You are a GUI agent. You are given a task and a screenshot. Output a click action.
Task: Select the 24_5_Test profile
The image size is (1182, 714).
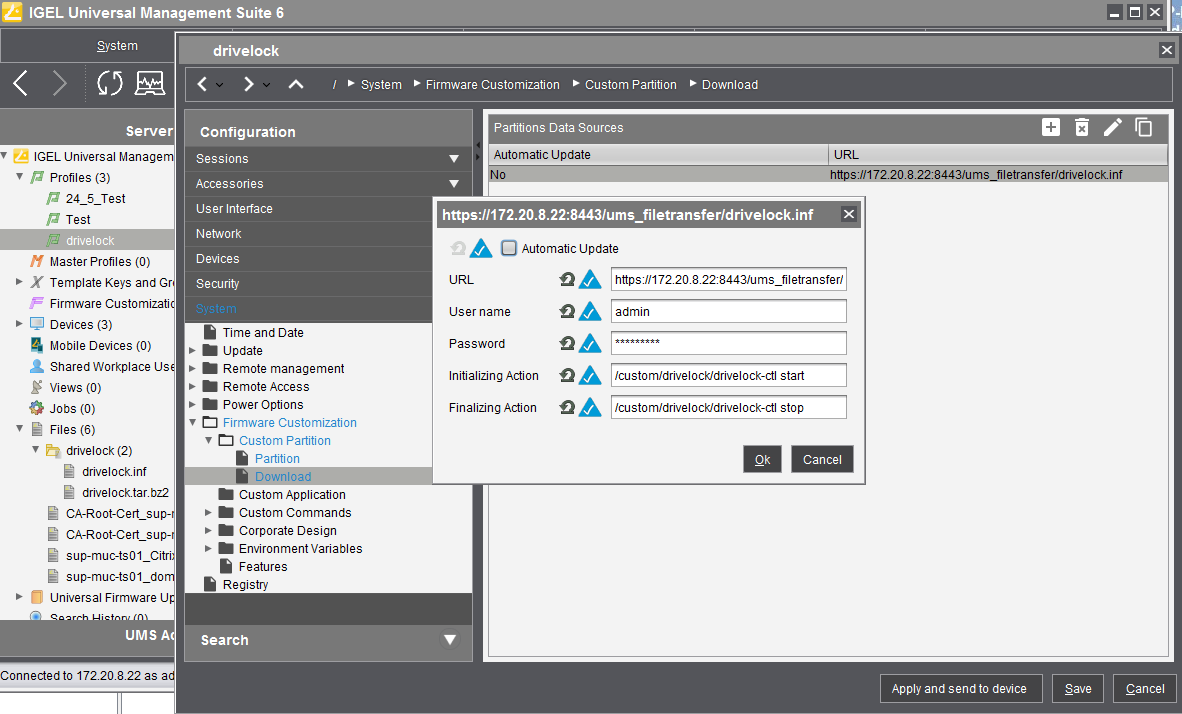(95, 198)
